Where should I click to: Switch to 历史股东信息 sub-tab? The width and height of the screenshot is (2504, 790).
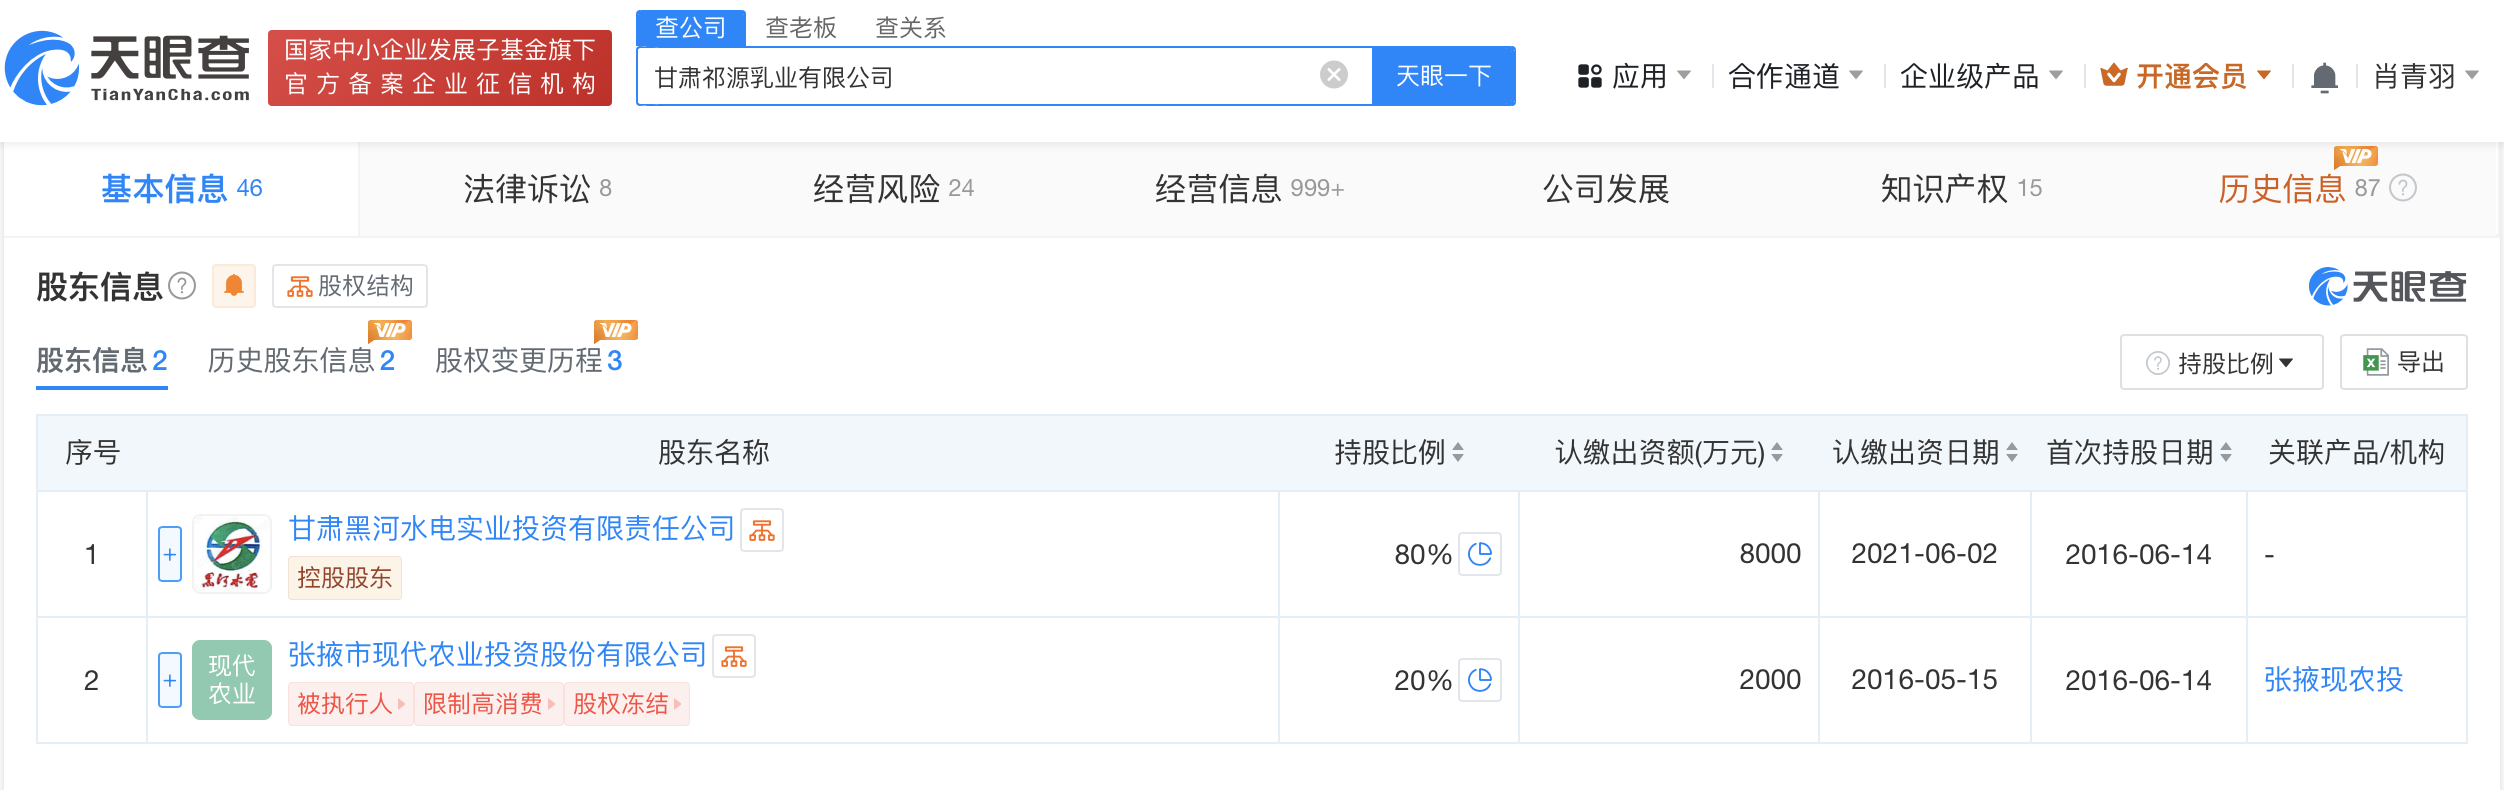coord(300,360)
